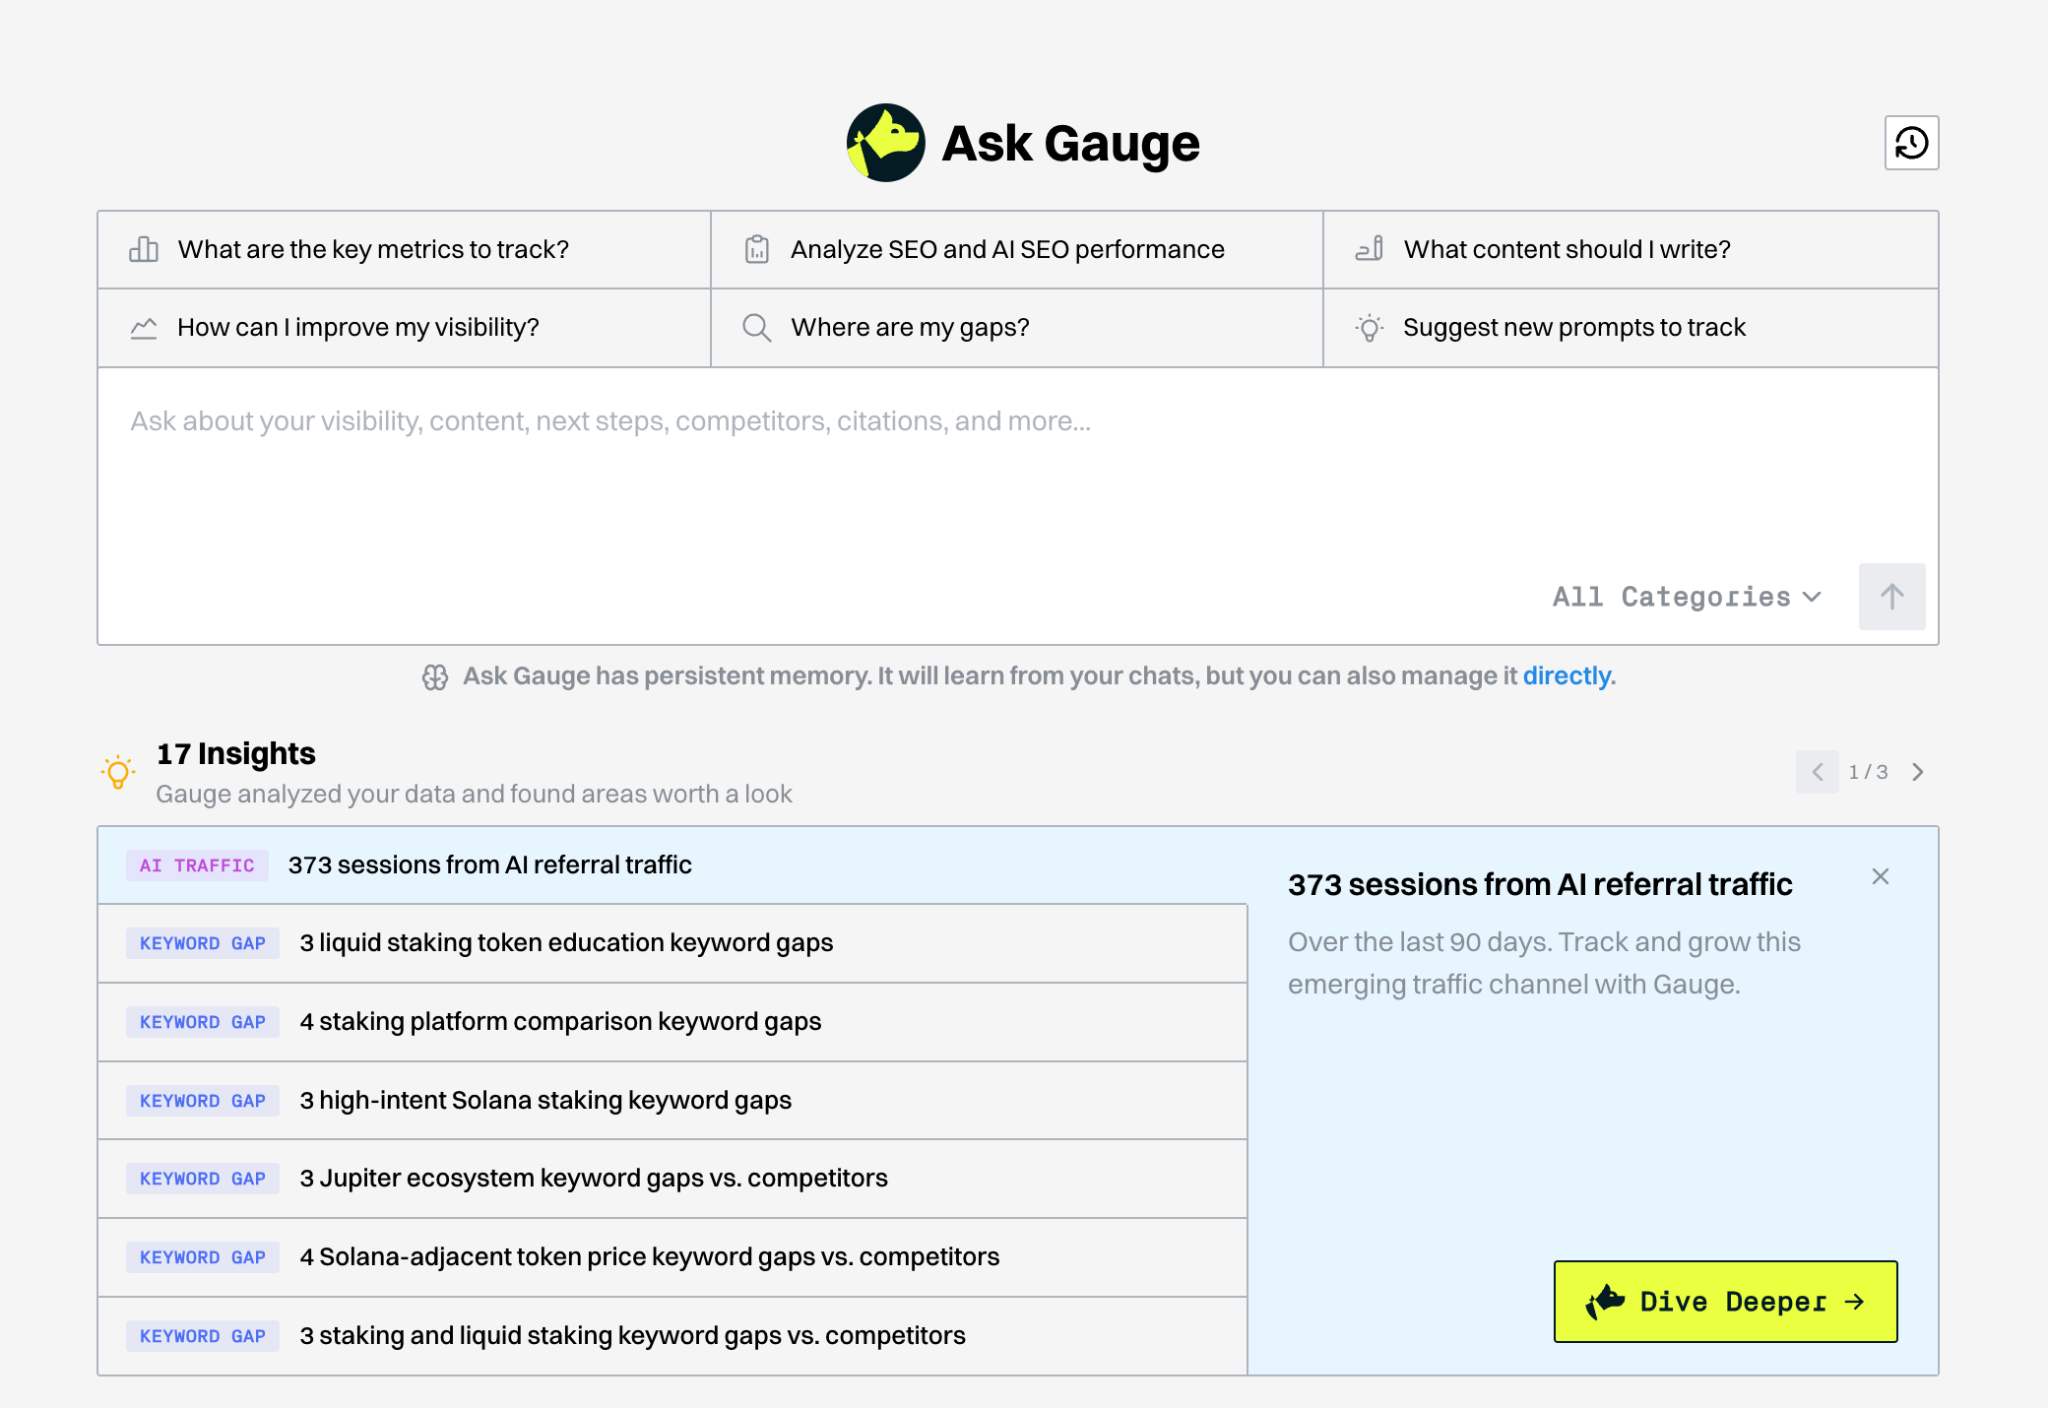
Task: Close the AI referral traffic detail panel
Action: tap(1880, 877)
